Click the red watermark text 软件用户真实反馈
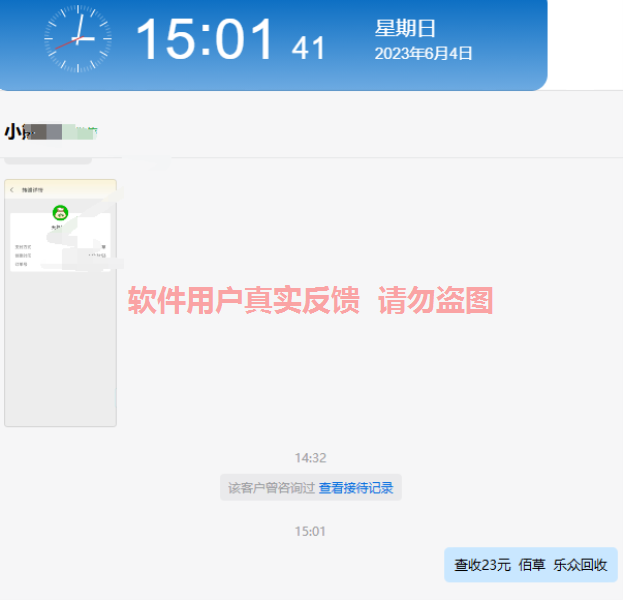Viewport: 623px width, 600px height. point(243,300)
